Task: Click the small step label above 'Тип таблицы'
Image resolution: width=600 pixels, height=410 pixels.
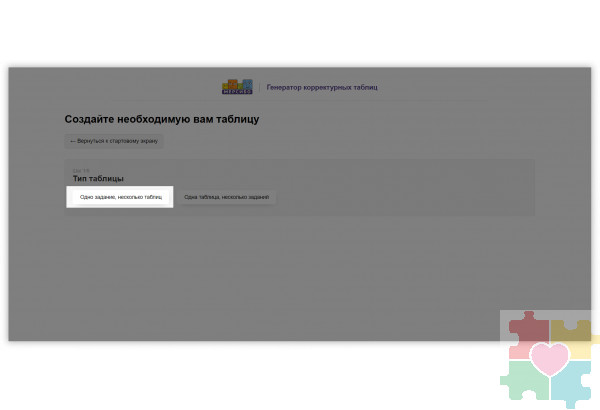Action: (x=81, y=170)
